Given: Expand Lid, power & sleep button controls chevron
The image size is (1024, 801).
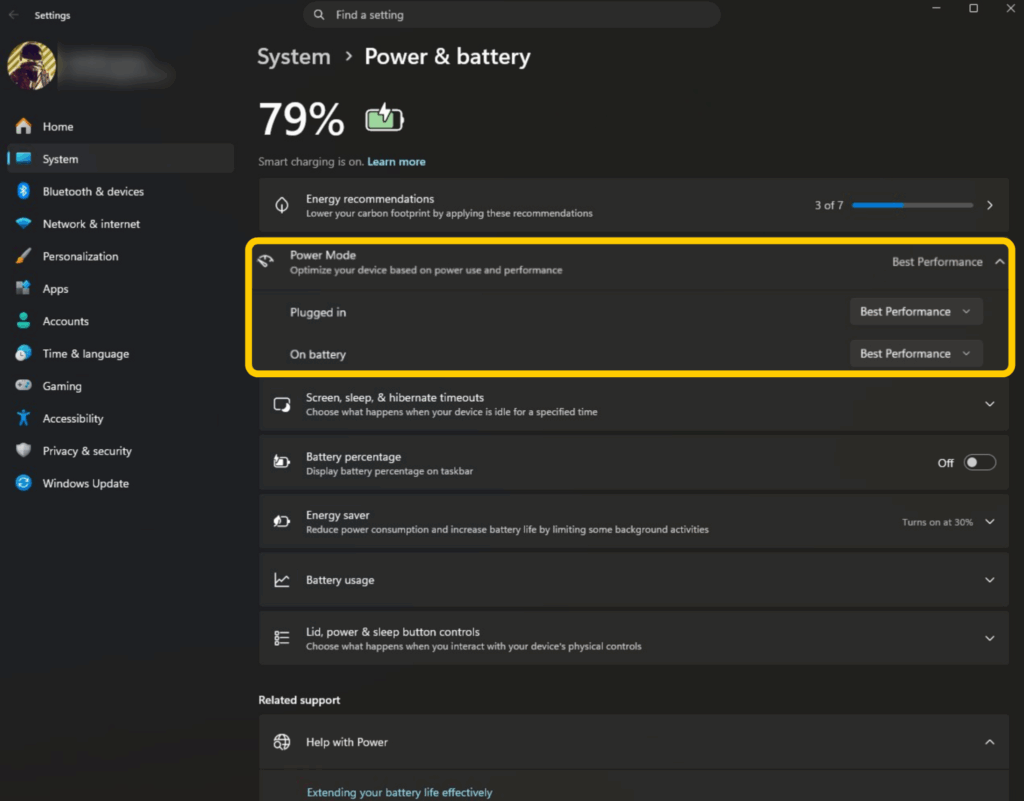Looking at the screenshot, I should [989, 638].
